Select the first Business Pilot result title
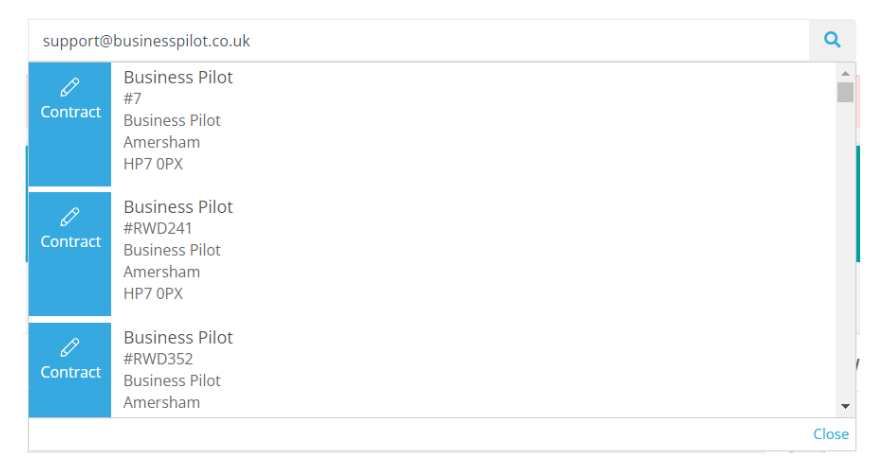 coord(178,77)
